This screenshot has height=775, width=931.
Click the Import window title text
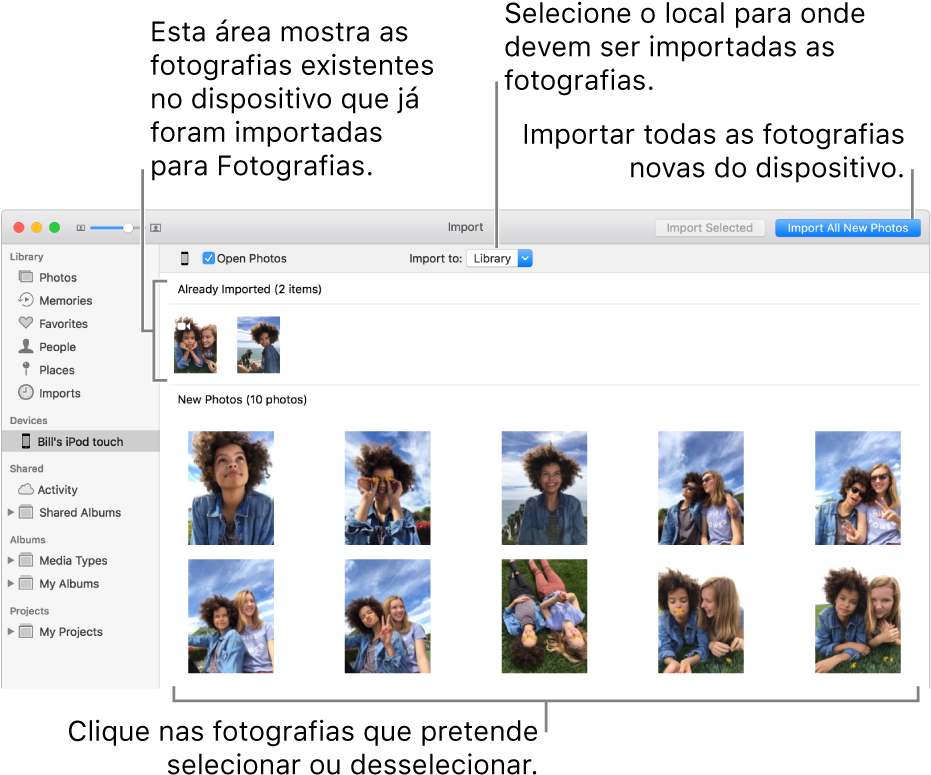(465, 227)
